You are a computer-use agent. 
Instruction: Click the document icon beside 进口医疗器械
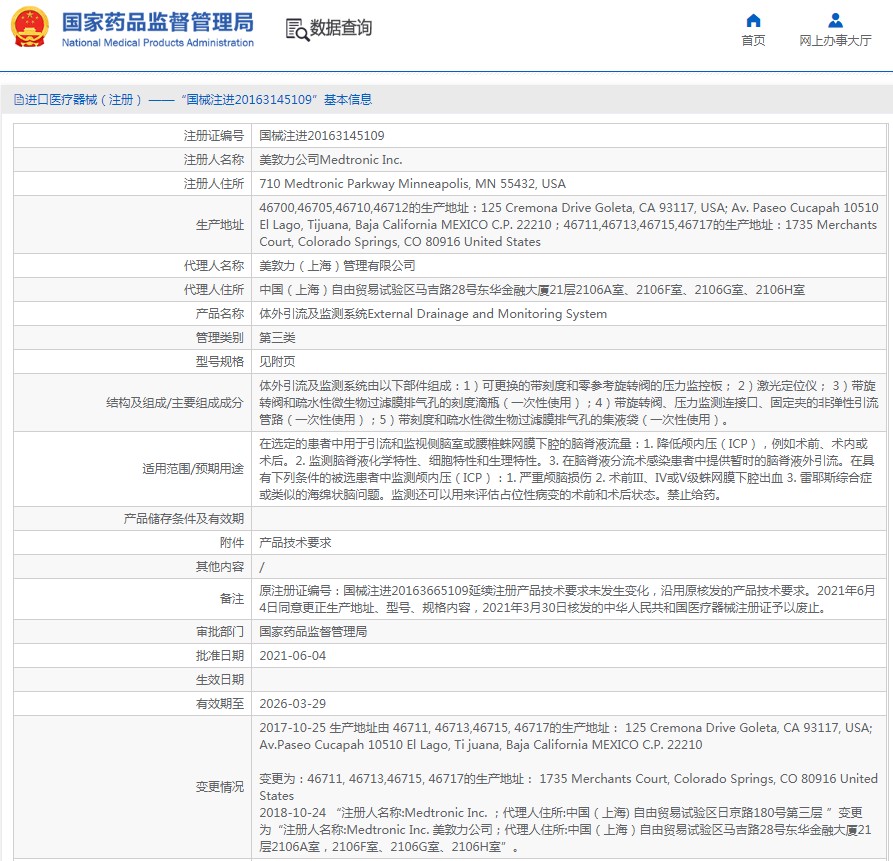18,100
